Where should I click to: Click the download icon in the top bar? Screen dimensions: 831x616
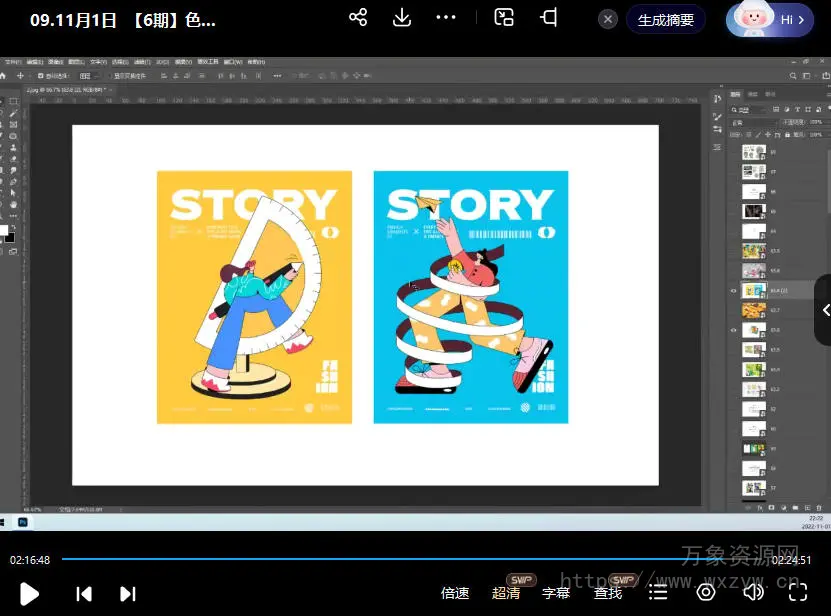point(402,18)
